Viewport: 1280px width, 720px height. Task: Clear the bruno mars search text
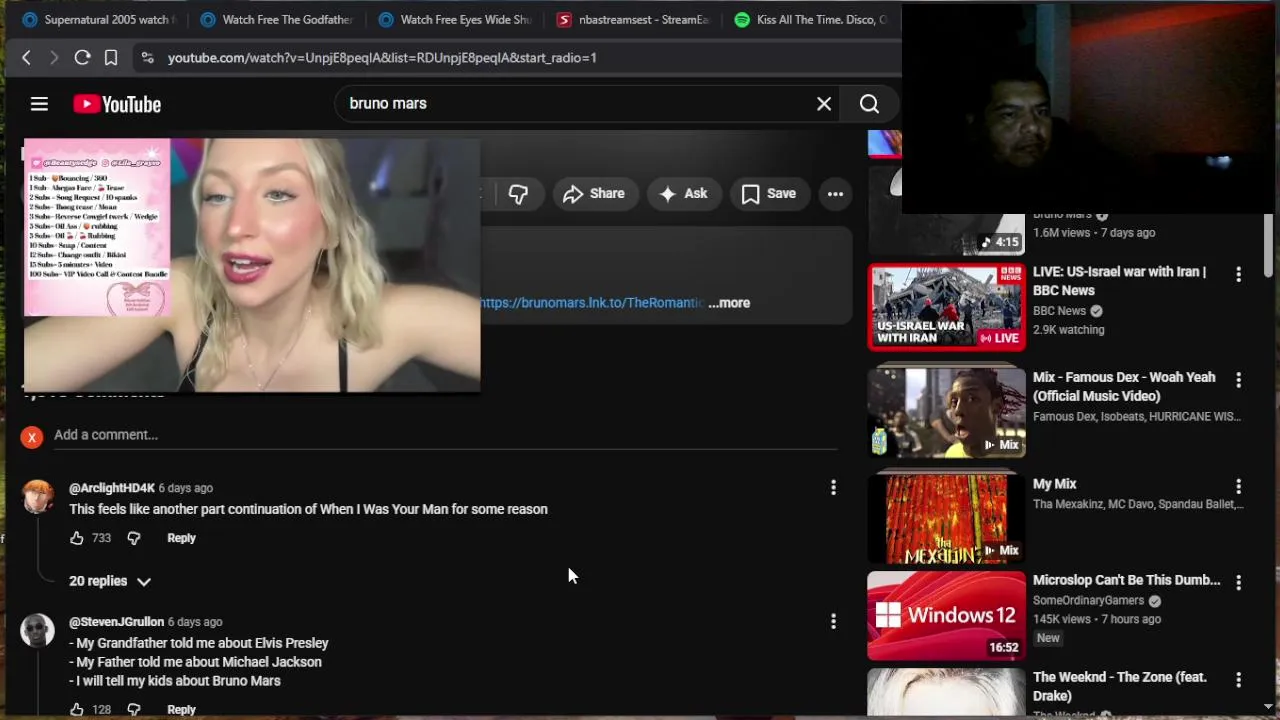click(824, 104)
